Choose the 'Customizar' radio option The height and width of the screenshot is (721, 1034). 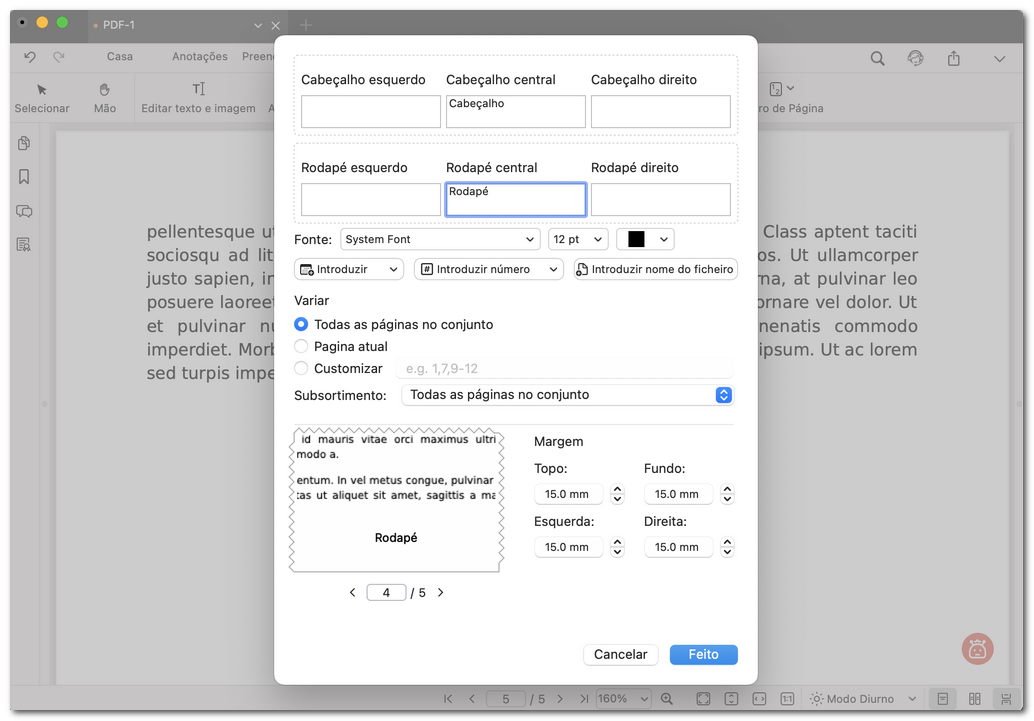pos(301,369)
